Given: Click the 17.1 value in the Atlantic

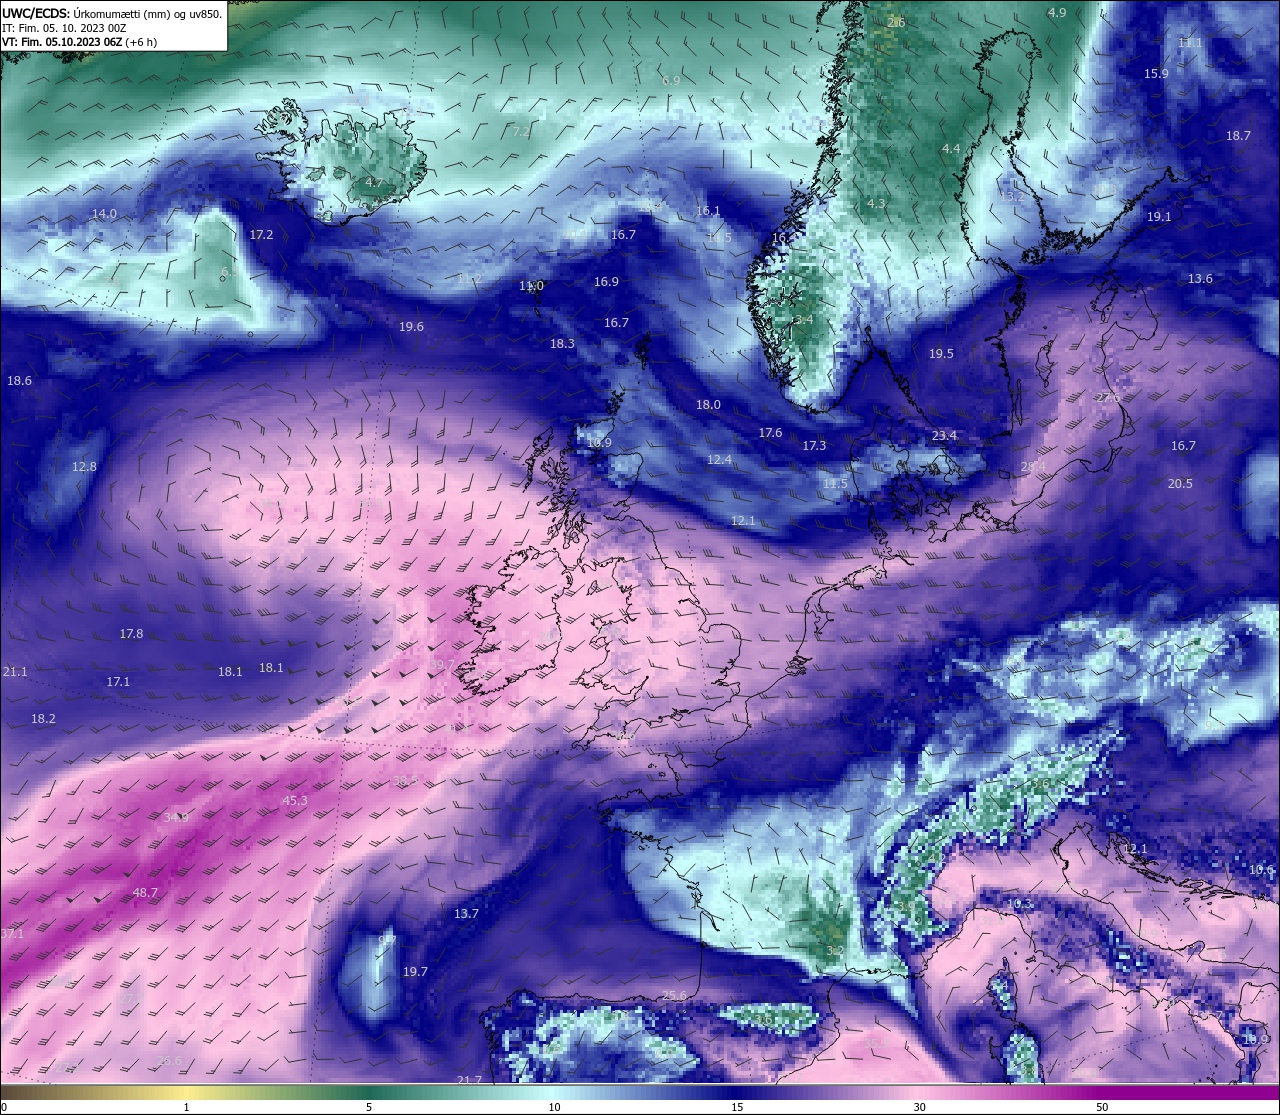Looking at the screenshot, I should [118, 681].
